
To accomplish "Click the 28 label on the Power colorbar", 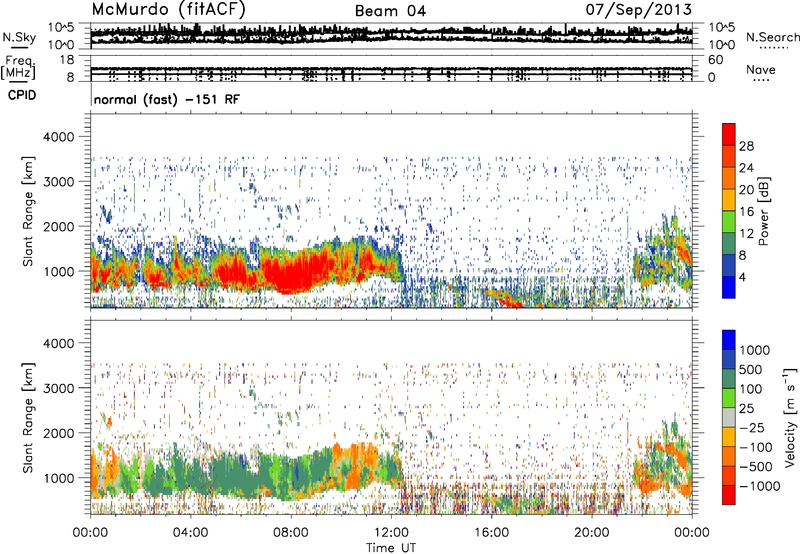I will (x=746, y=146).
